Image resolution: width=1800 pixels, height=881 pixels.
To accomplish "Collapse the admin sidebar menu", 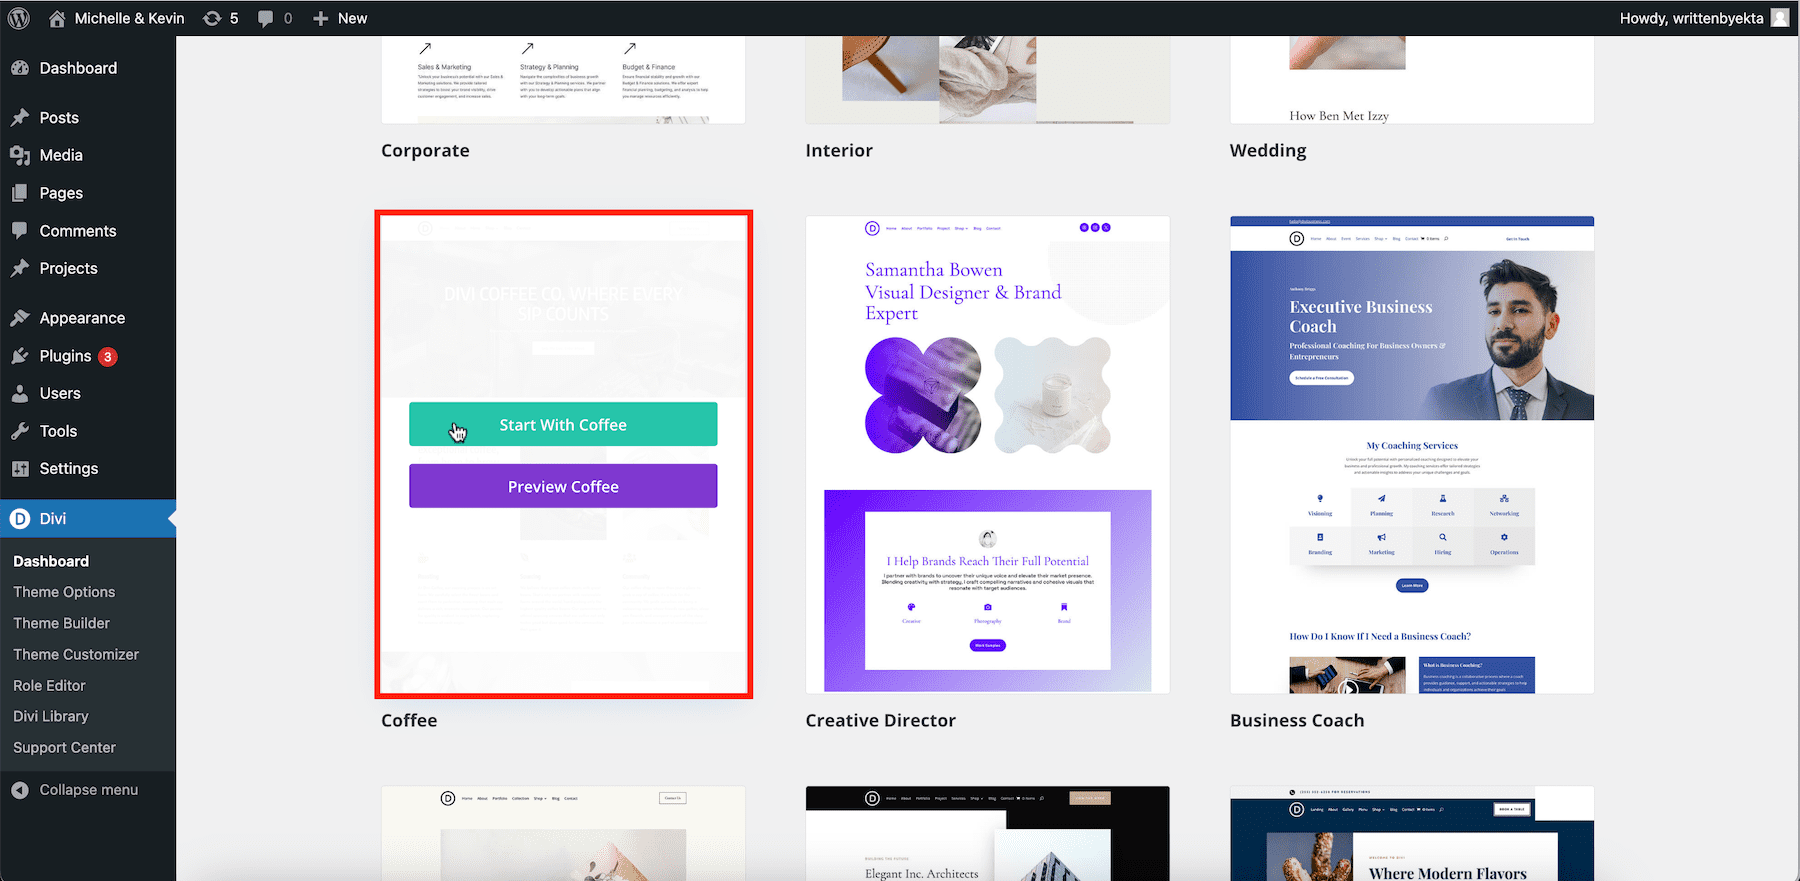I will 88,790.
